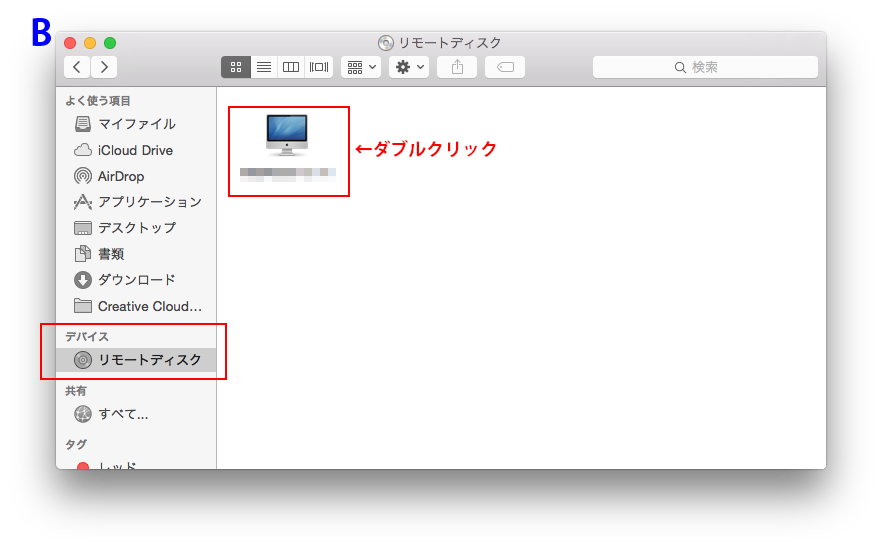Click the デスクトップ icon
Viewport: 882px width, 549px height.
pos(83,228)
